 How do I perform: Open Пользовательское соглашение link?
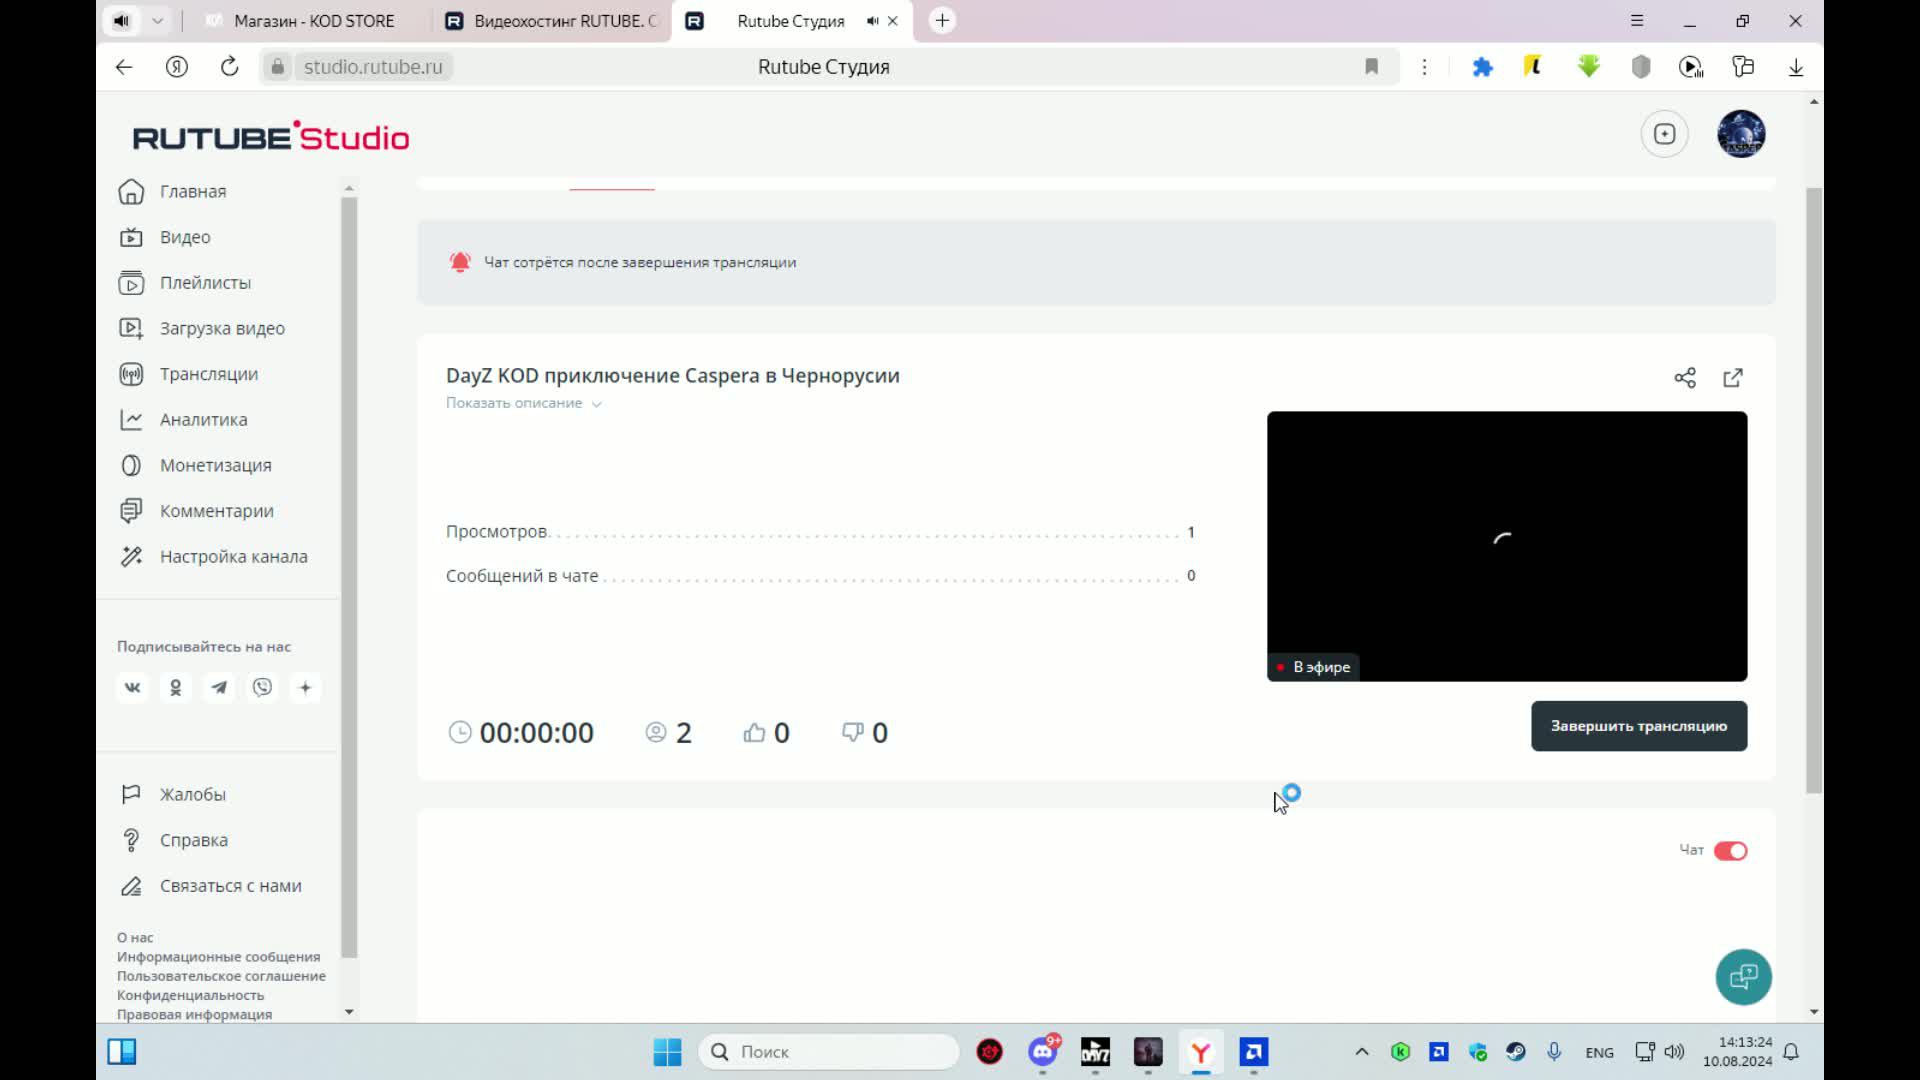[x=221, y=976]
